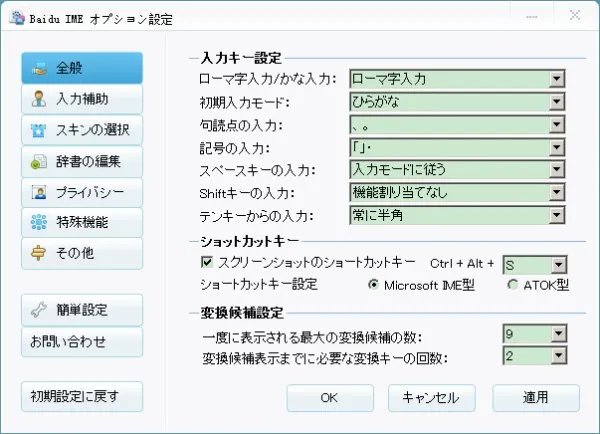Click the その他 signpost icon
Viewport: 600px width, 434px height.
[x=39, y=253]
